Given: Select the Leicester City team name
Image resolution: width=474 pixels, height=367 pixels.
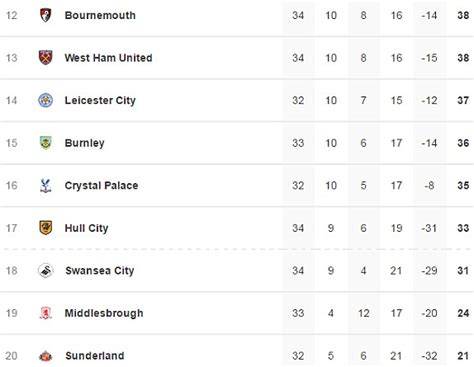Looking at the screenshot, I should (x=100, y=100).
